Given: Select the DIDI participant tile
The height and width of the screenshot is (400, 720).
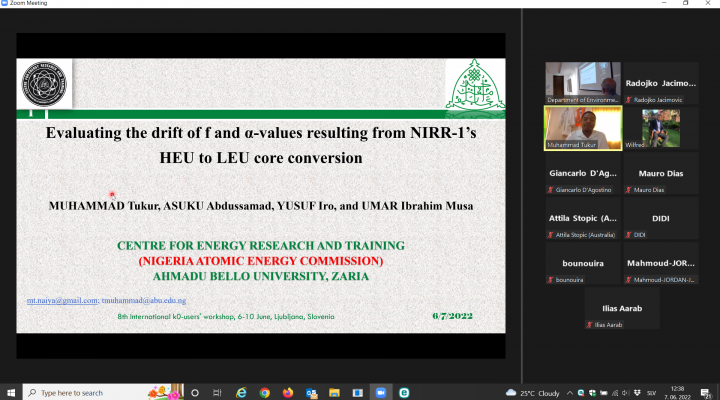Looking at the screenshot, I should [661, 218].
